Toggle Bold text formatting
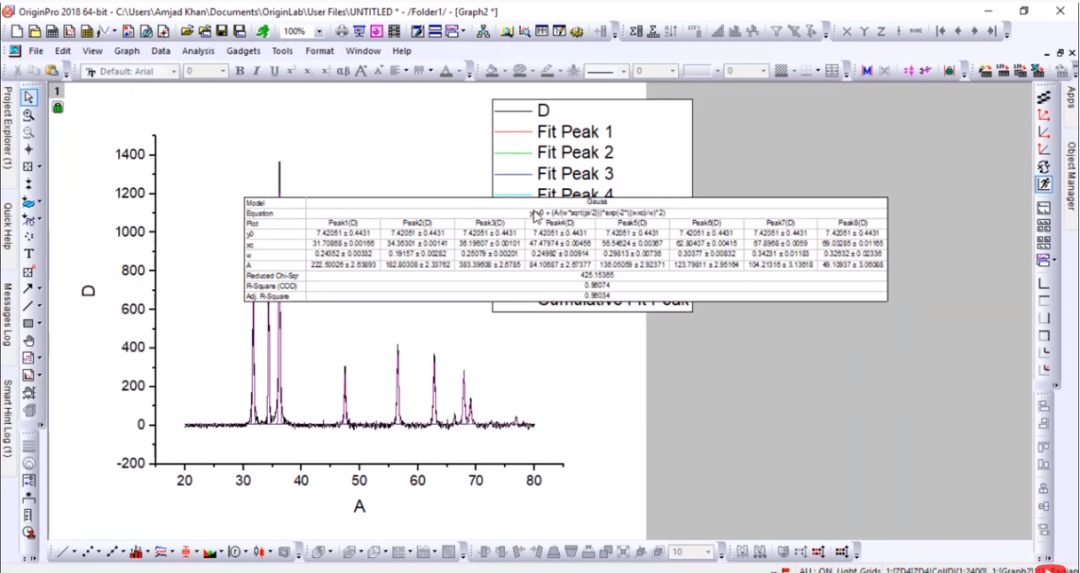This screenshot has width=1080, height=573. click(x=240, y=71)
